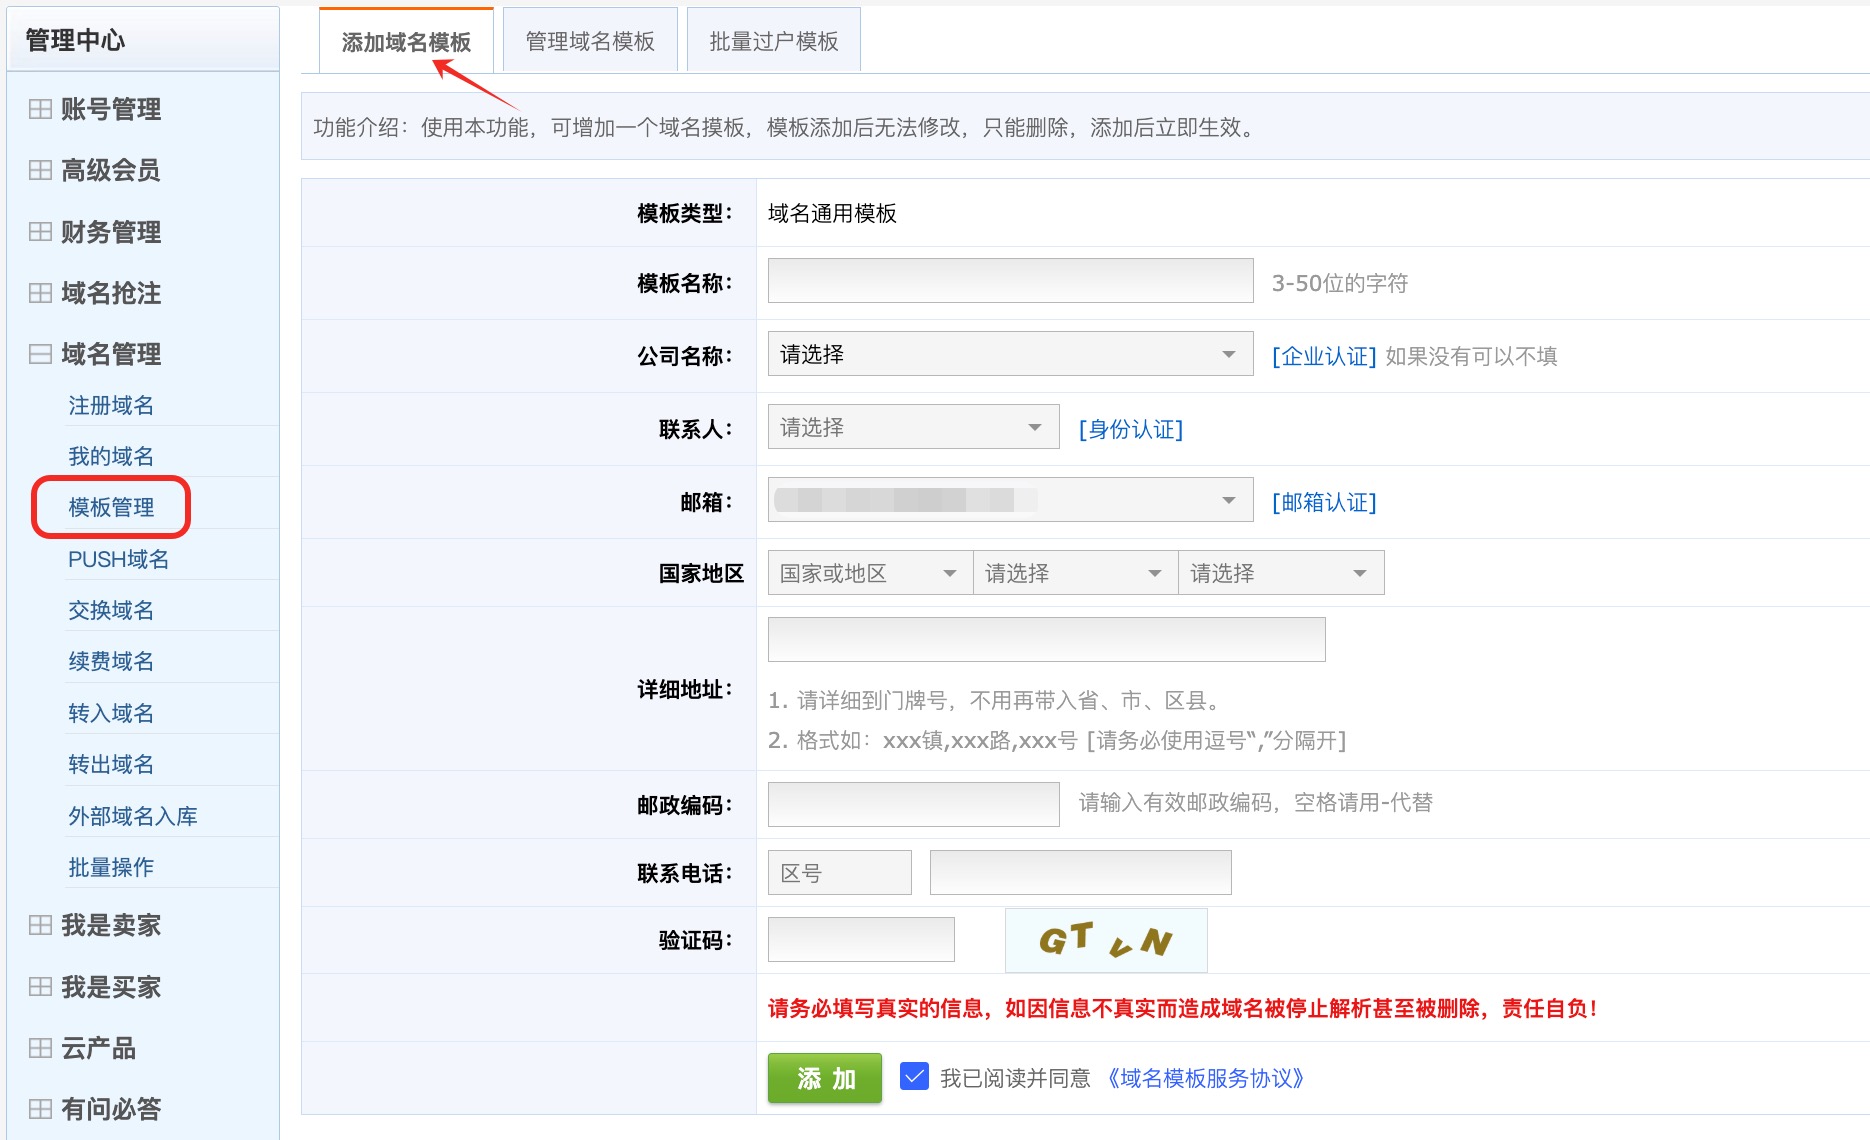Collapse the 域名管理 minus icon

click(x=40, y=354)
